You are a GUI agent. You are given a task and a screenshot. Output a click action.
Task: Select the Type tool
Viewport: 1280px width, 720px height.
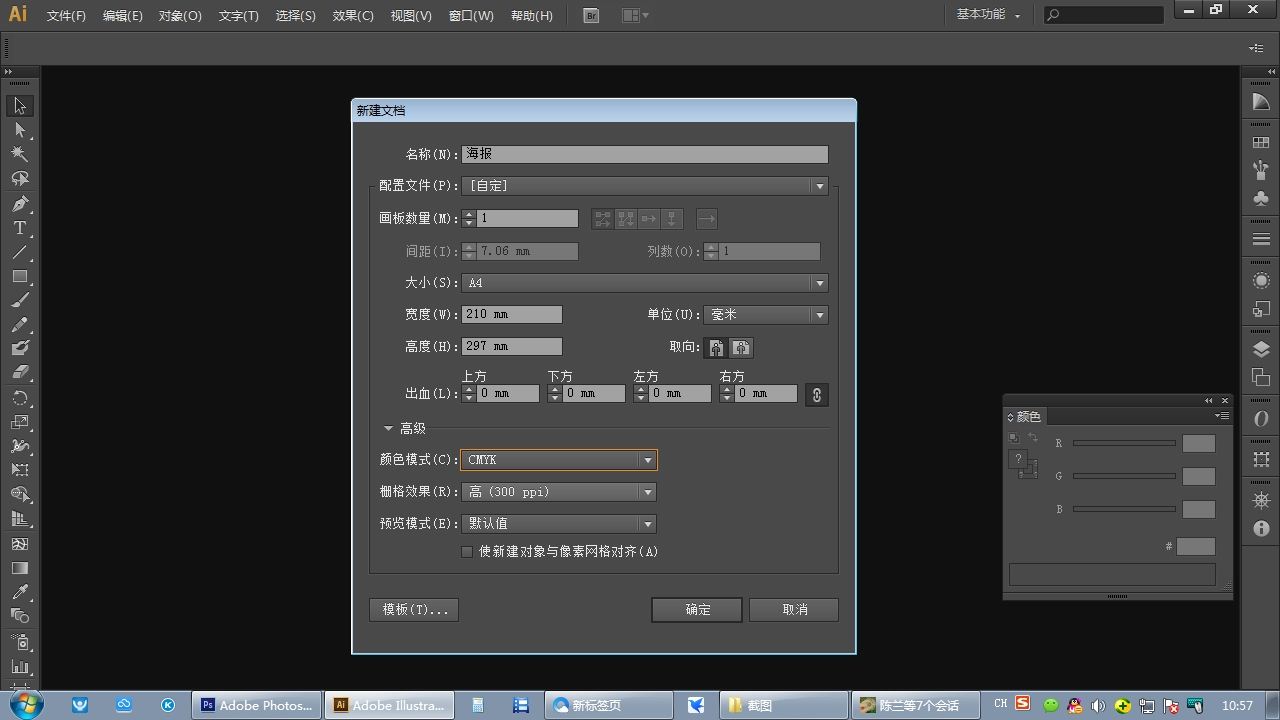pos(20,228)
